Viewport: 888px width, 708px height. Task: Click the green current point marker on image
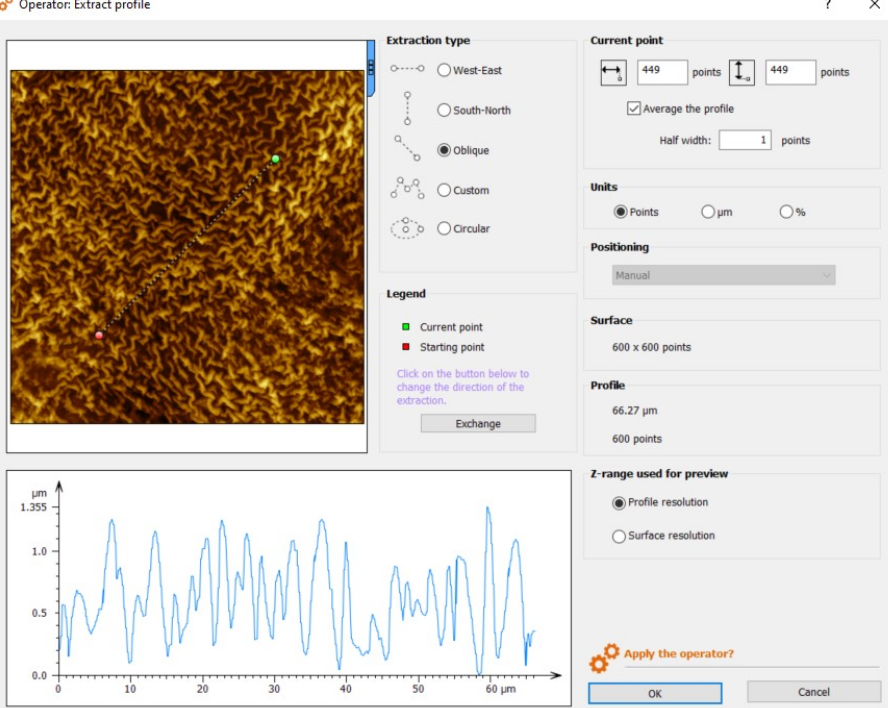(275, 159)
